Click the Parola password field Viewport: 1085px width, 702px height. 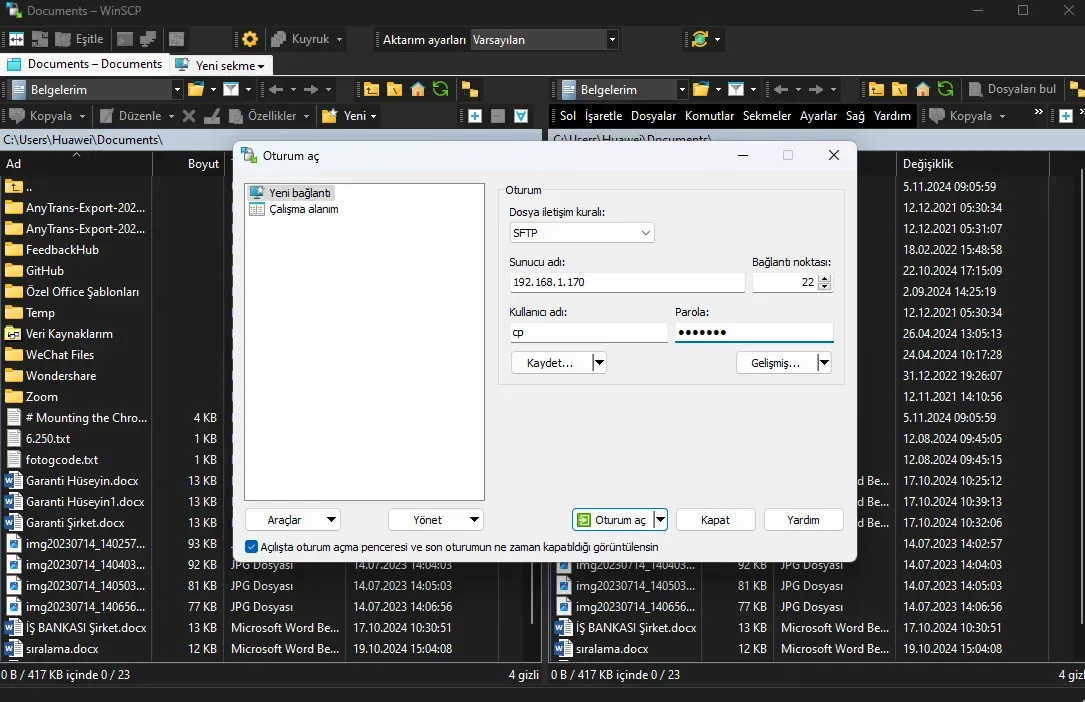click(x=754, y=333)
